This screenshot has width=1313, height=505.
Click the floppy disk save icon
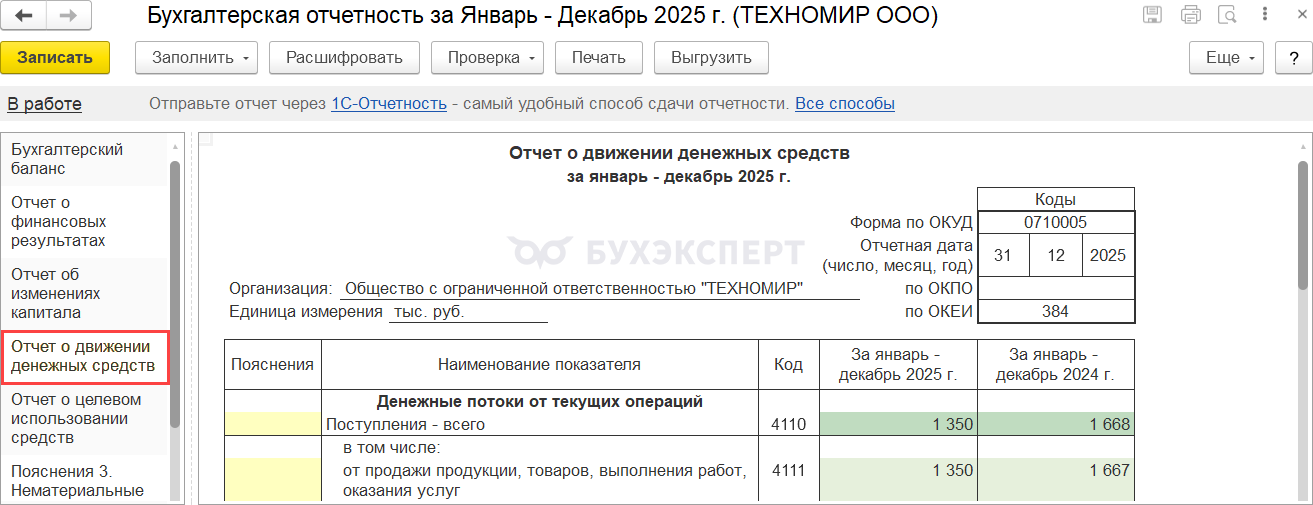click(x=1153, y=15)
